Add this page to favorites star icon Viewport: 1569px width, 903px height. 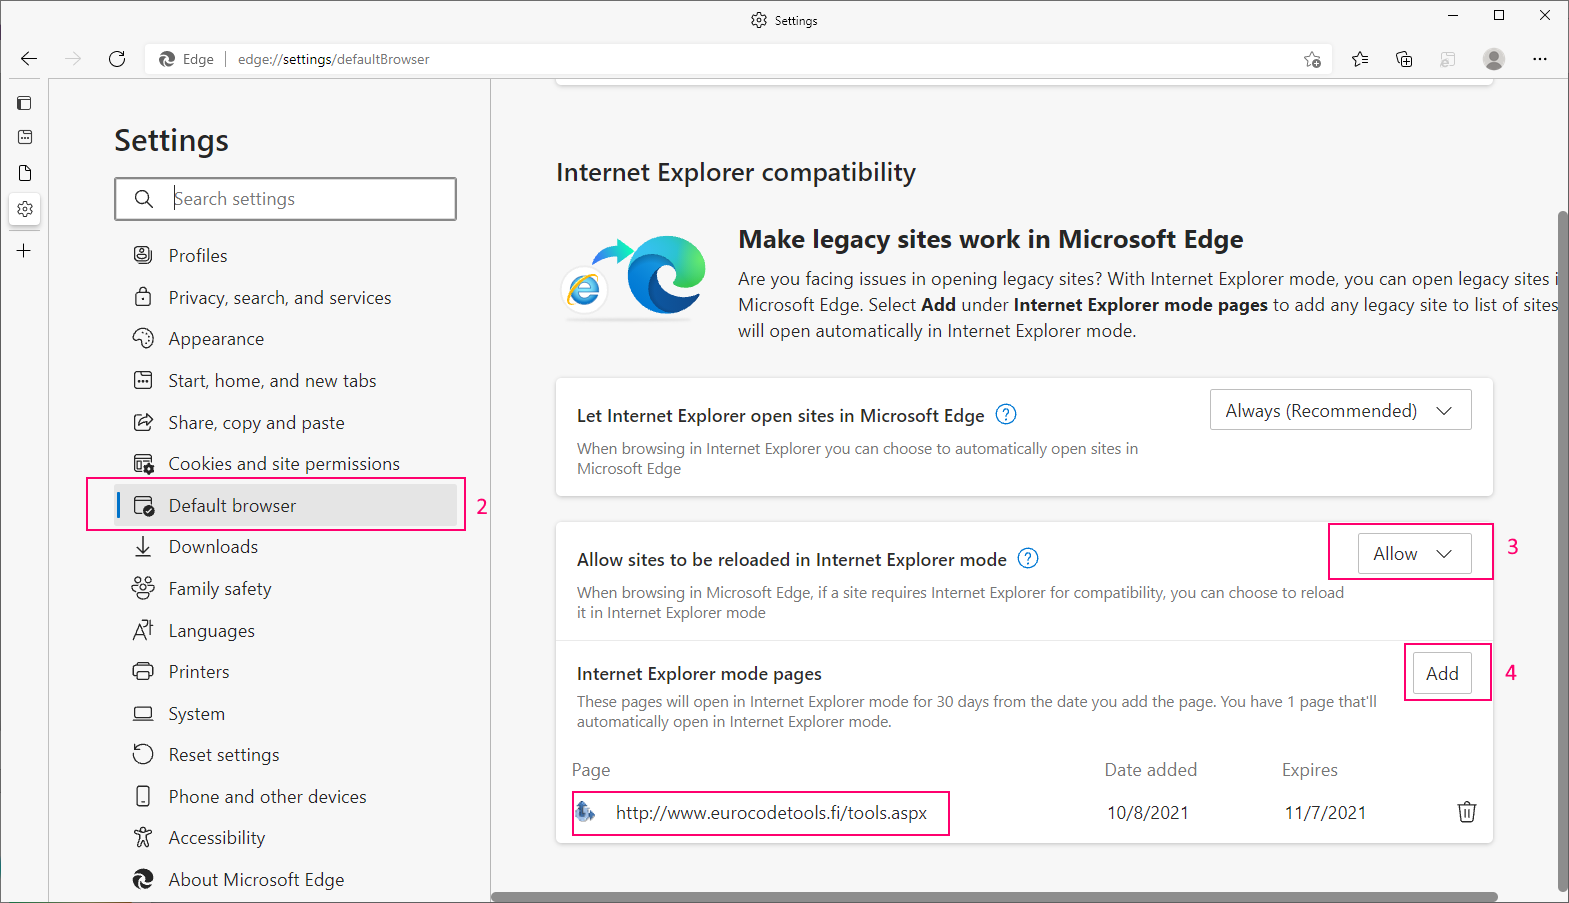1313,59
